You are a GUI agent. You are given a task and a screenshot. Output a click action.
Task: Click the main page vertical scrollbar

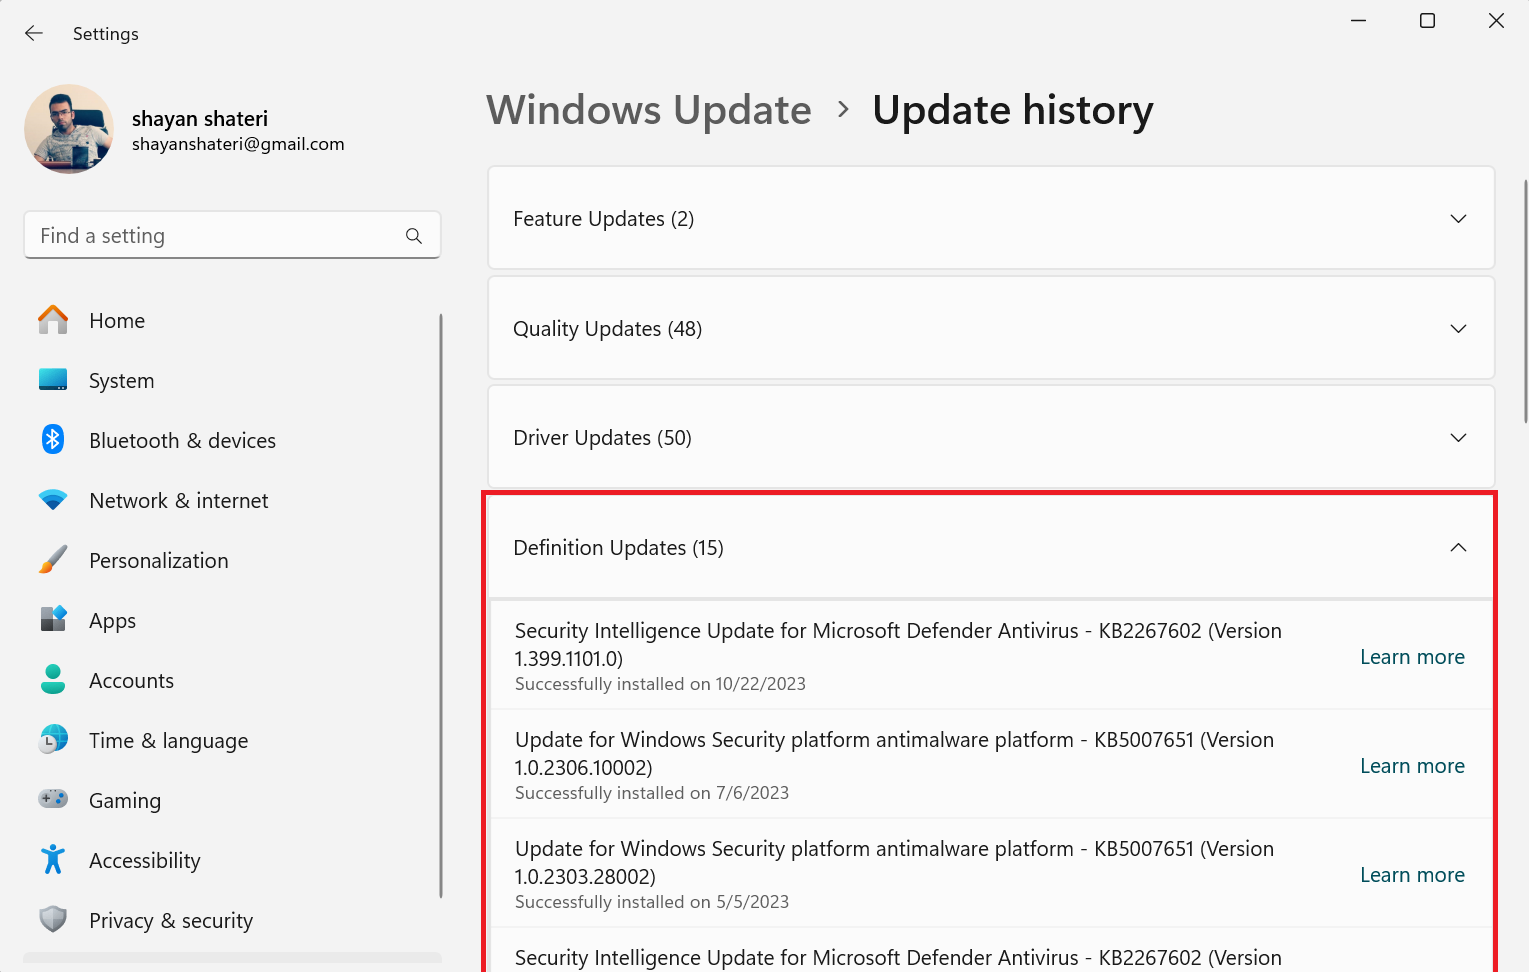tap(1525, 302)
